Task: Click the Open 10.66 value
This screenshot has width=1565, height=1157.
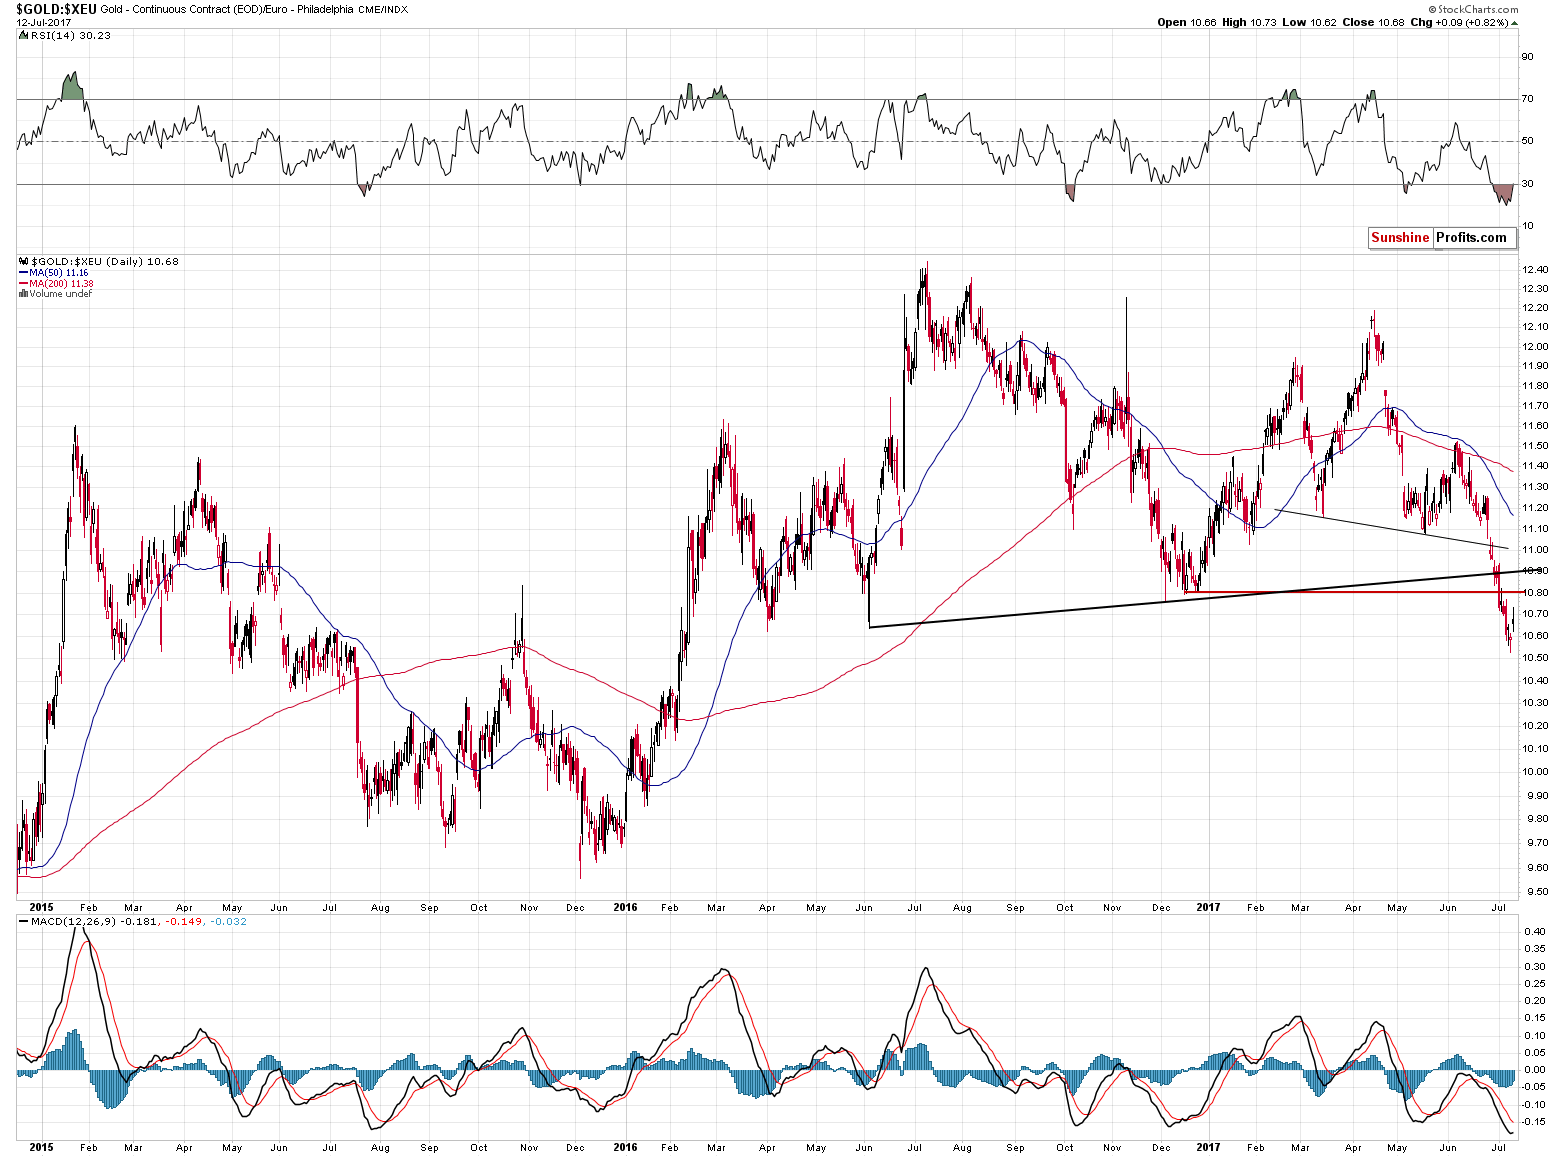Action: (1187, 22)
